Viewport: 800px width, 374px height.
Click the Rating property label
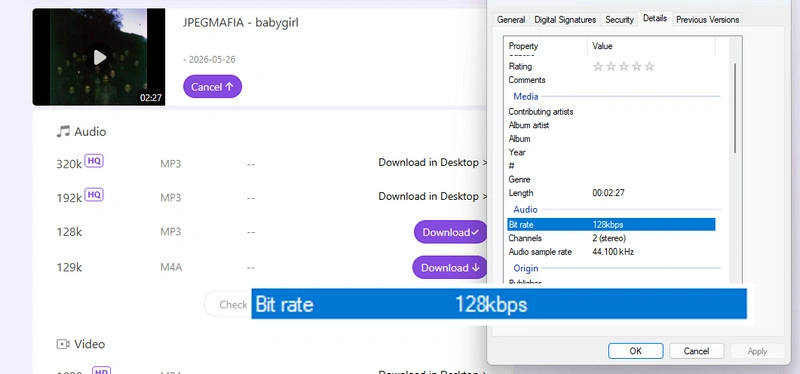[520, 66]
